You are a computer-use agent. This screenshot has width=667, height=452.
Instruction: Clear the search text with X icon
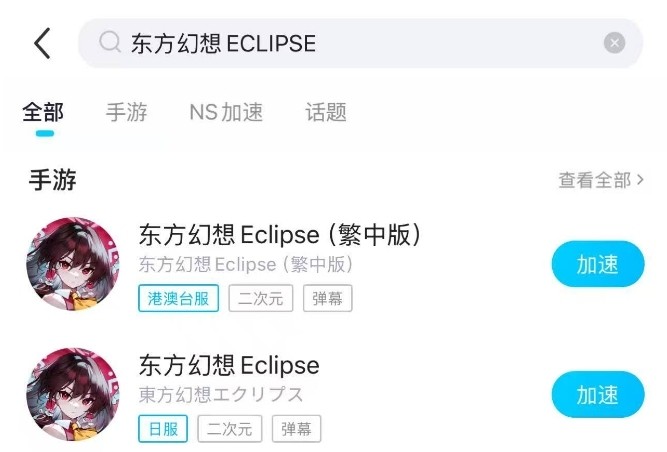614,43
